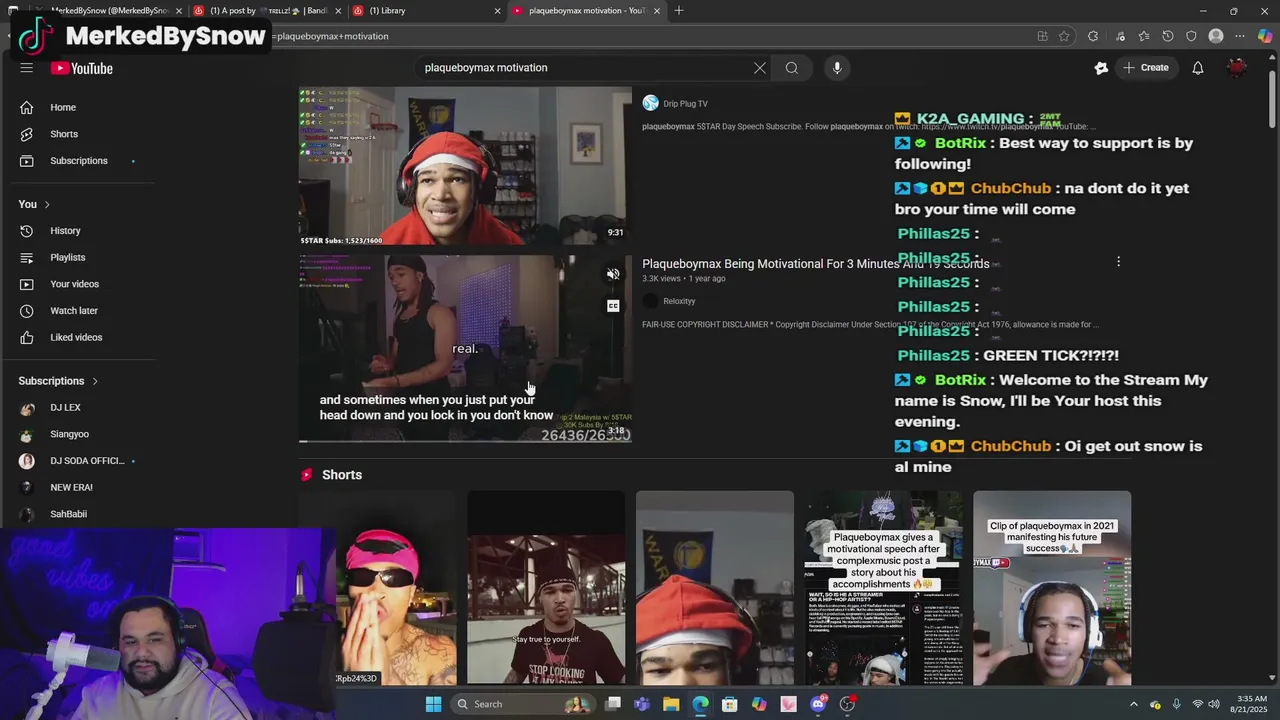Open the Subscriptions icon in the sidebar
Viewport: 1280px width, 720px height.
(x=27, y=161)
